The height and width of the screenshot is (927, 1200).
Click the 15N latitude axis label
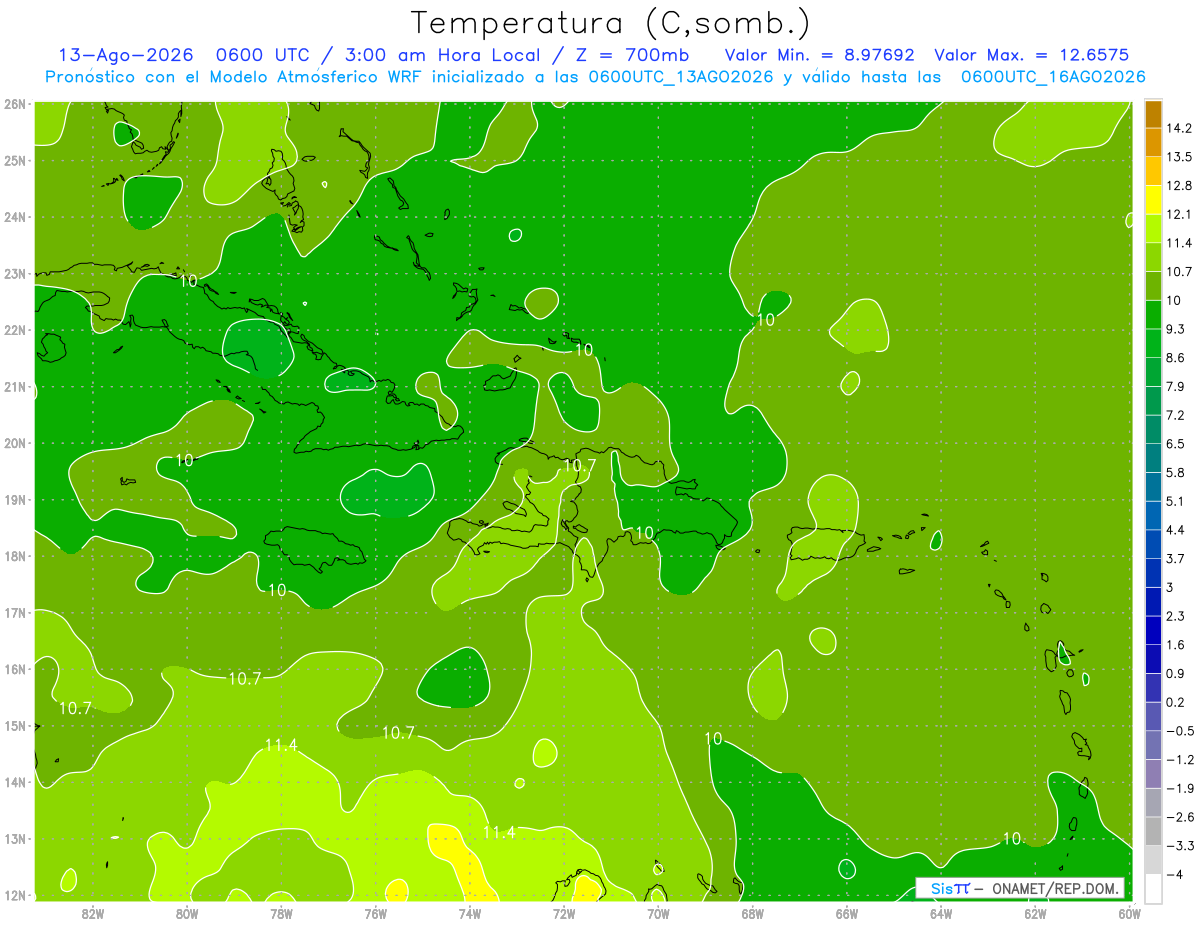pos(15,726)
